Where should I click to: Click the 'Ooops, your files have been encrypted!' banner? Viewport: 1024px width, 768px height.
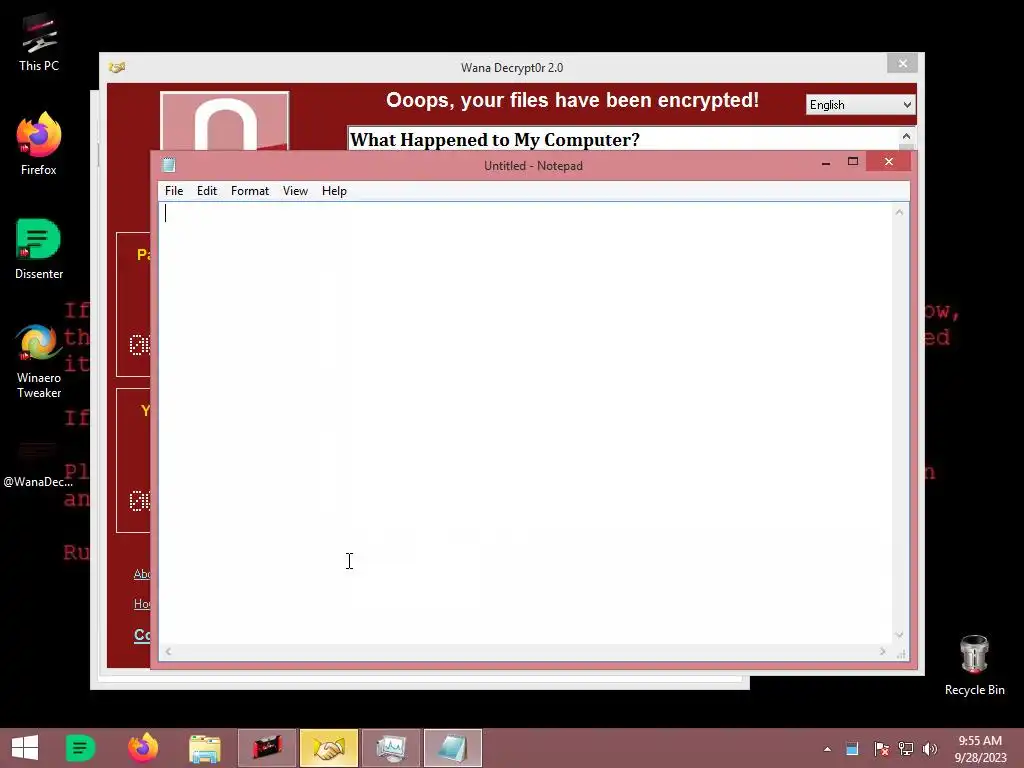point(573,100)
